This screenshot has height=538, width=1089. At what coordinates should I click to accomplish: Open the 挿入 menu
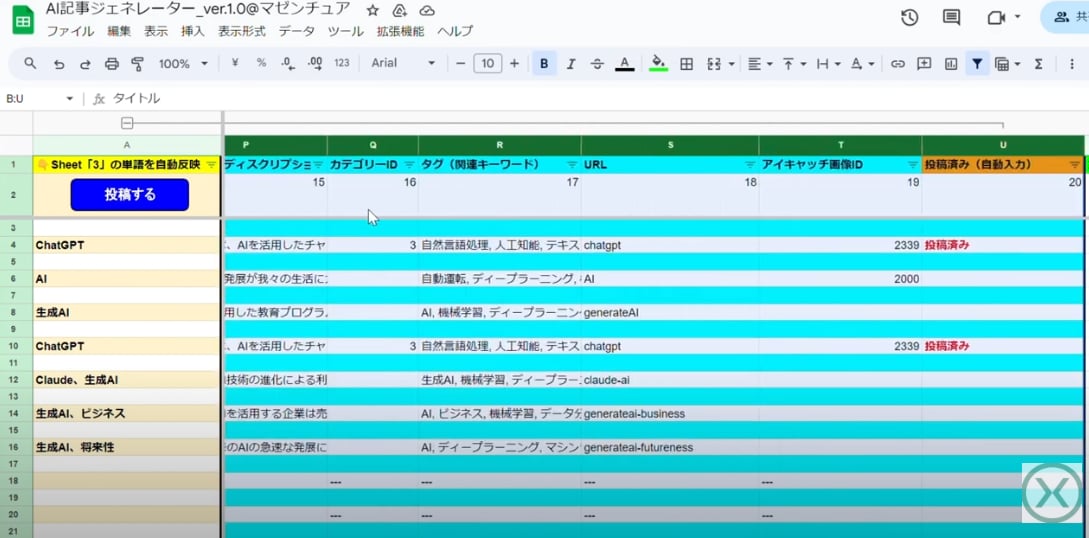coord(192,31)
